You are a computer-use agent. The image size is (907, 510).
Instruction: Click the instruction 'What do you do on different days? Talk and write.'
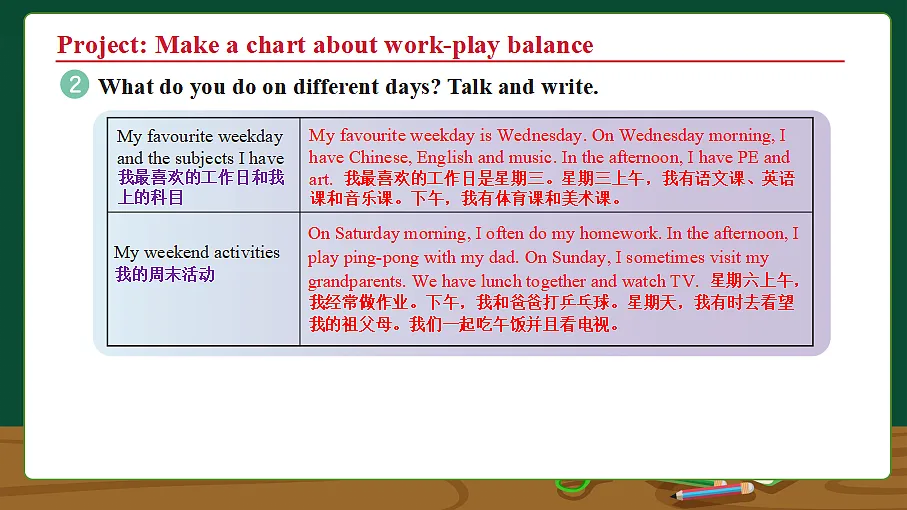click(348, 87)
